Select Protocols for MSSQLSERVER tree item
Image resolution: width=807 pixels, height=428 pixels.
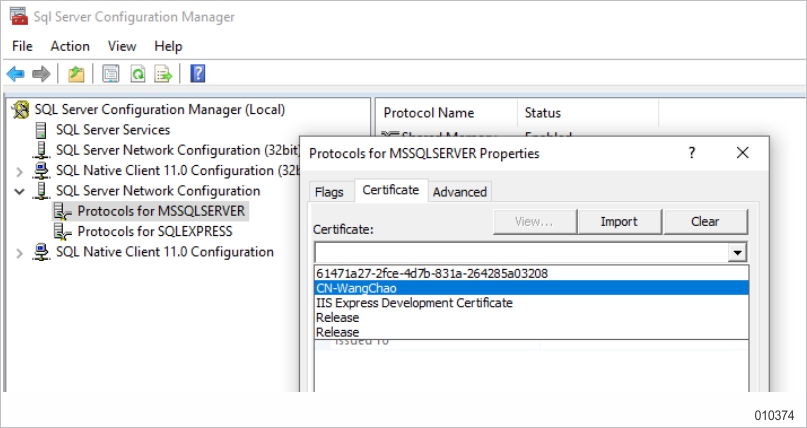point(161,211)
